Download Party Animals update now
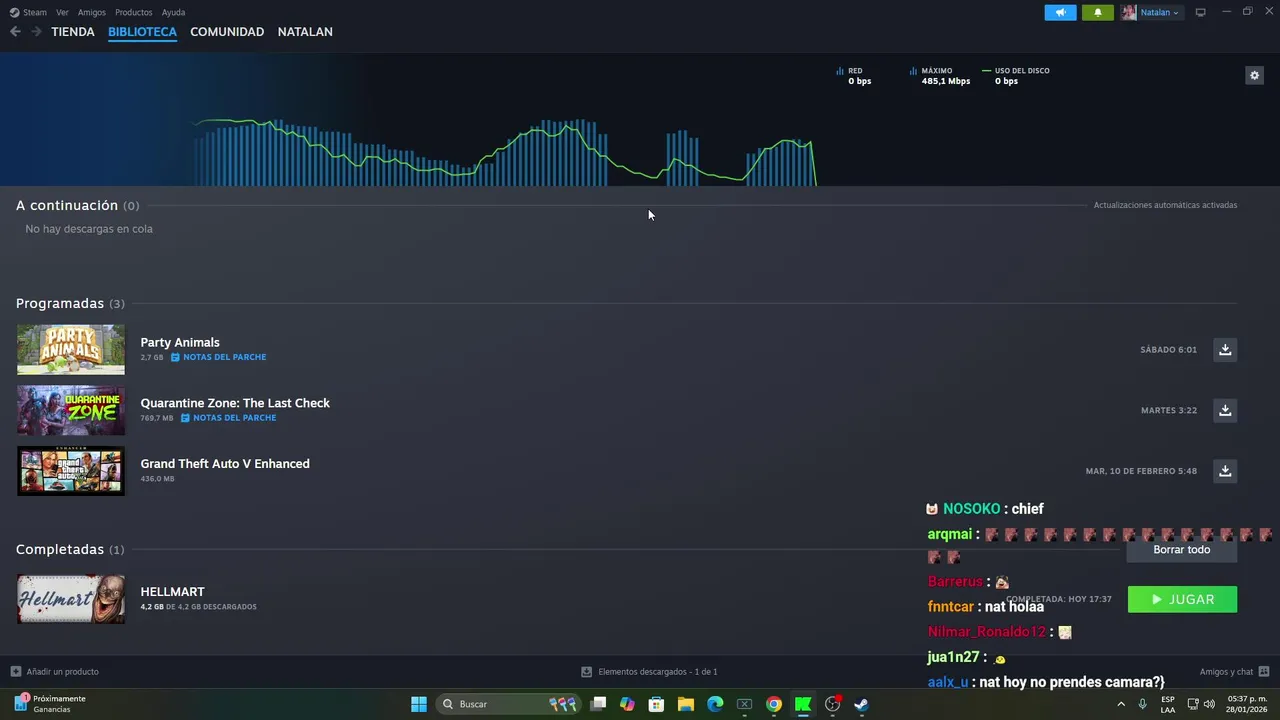 point(1225,349)
